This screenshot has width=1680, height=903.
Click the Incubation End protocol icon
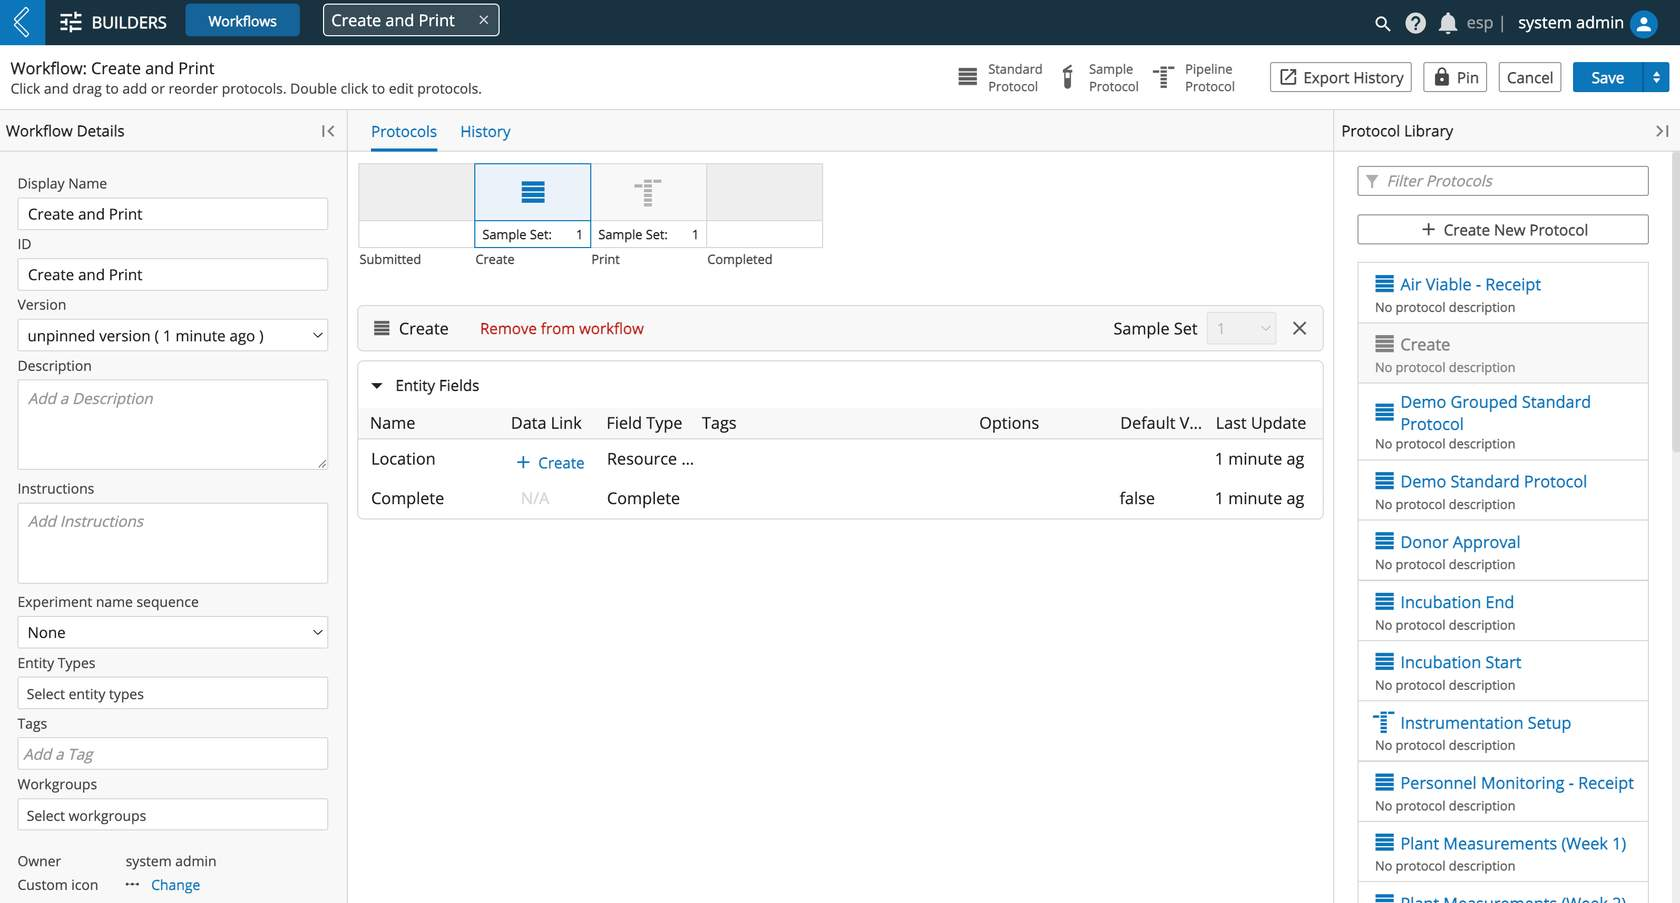[x=1385, y=602]
